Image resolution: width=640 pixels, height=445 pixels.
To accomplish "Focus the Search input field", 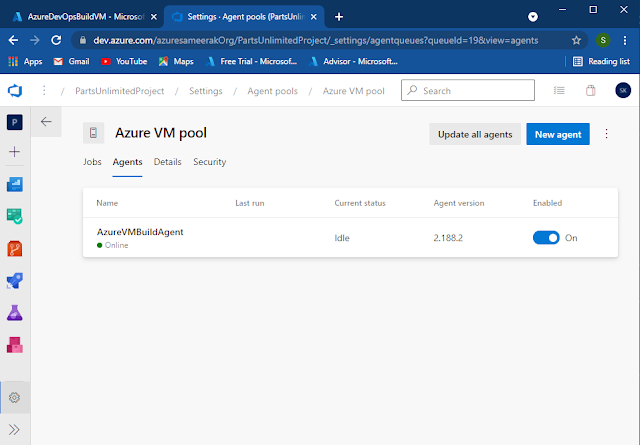I will (x=468, y=90).
